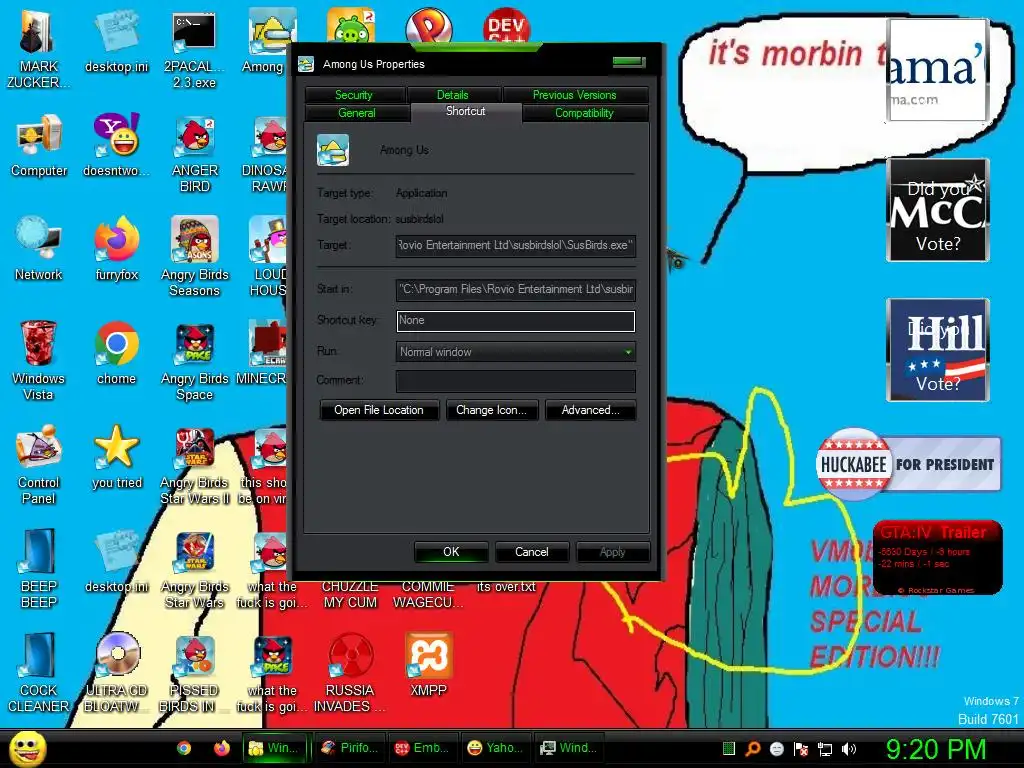Screen dimensions: 1024x768
Task: Switch to the General tab
Action: (357, 113)
